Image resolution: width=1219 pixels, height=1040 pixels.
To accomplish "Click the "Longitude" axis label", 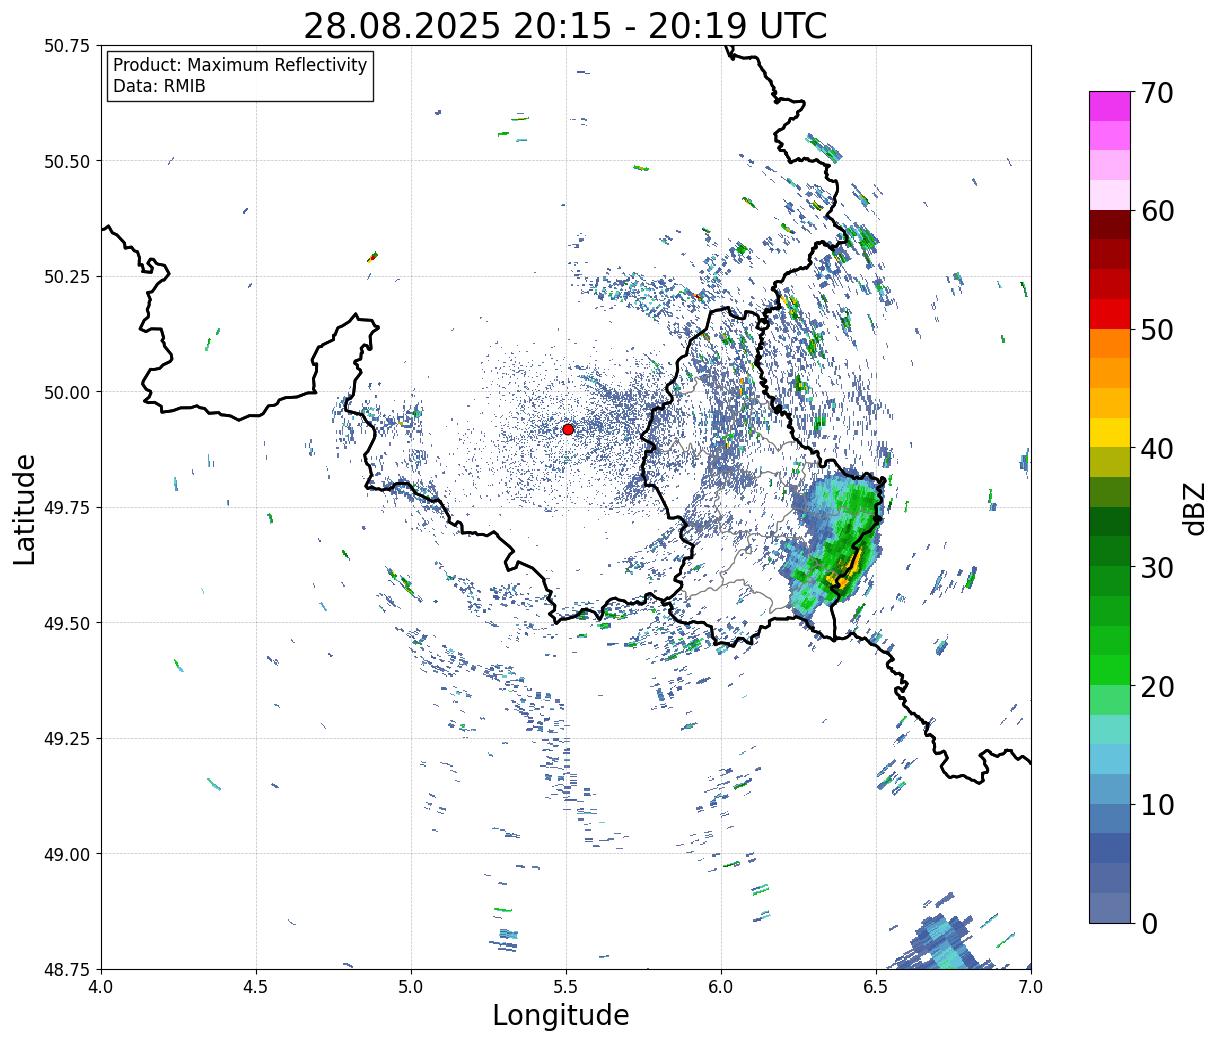I will point(561,1015).
